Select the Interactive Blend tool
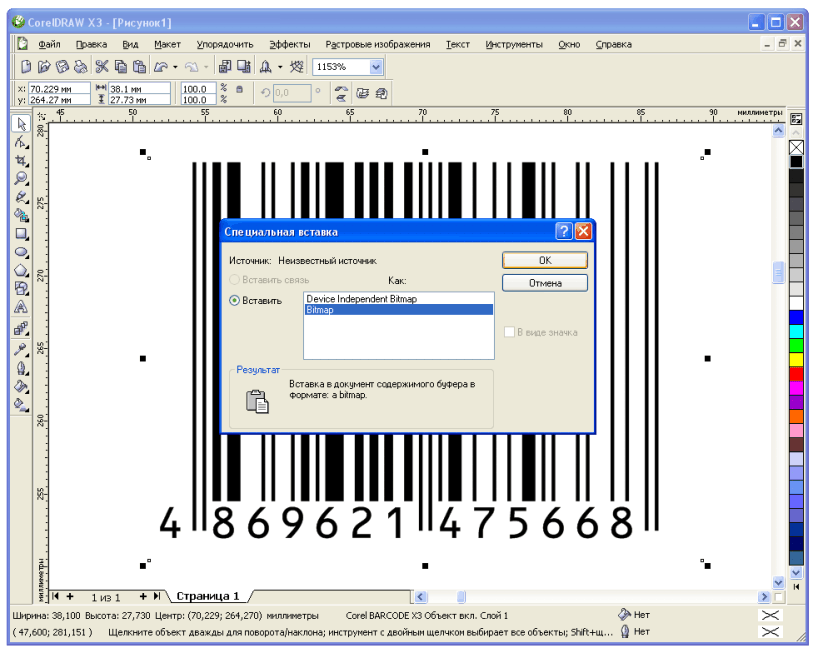 tap(21, 329)
